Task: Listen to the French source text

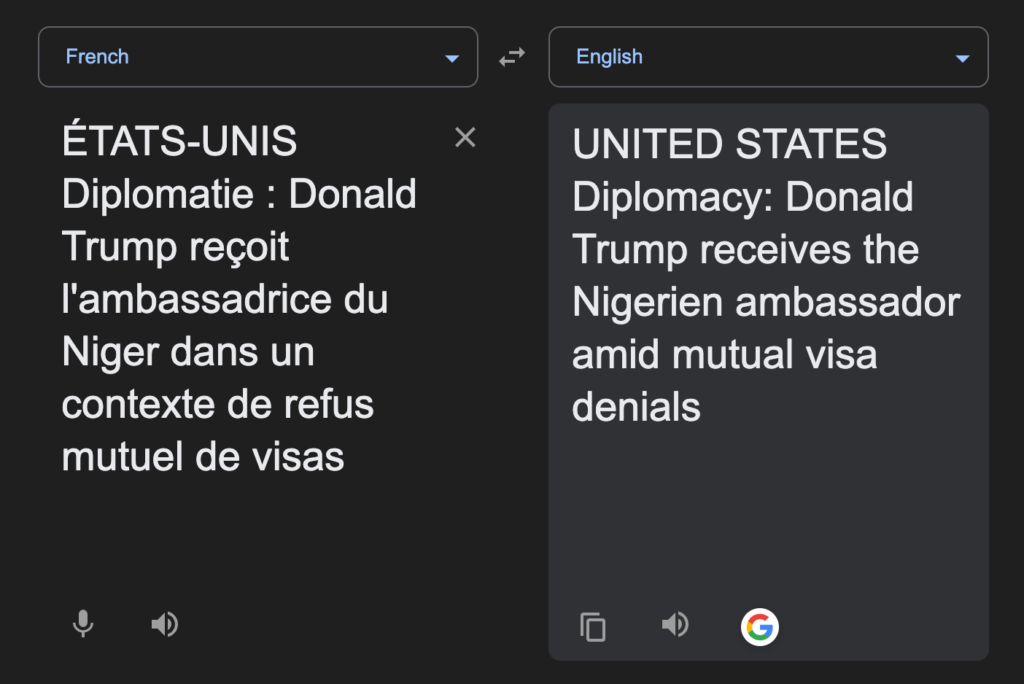Action: click(164, 625)
